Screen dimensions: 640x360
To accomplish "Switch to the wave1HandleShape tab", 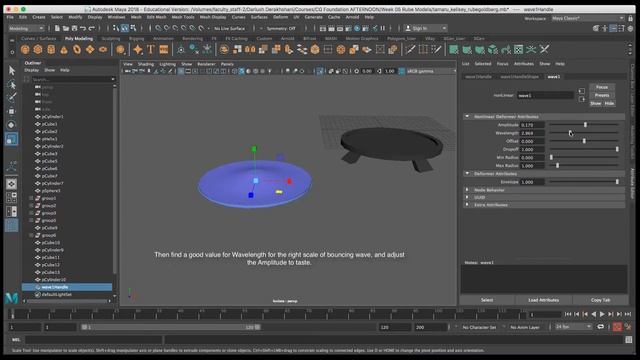I will click(x=519, y=77).
